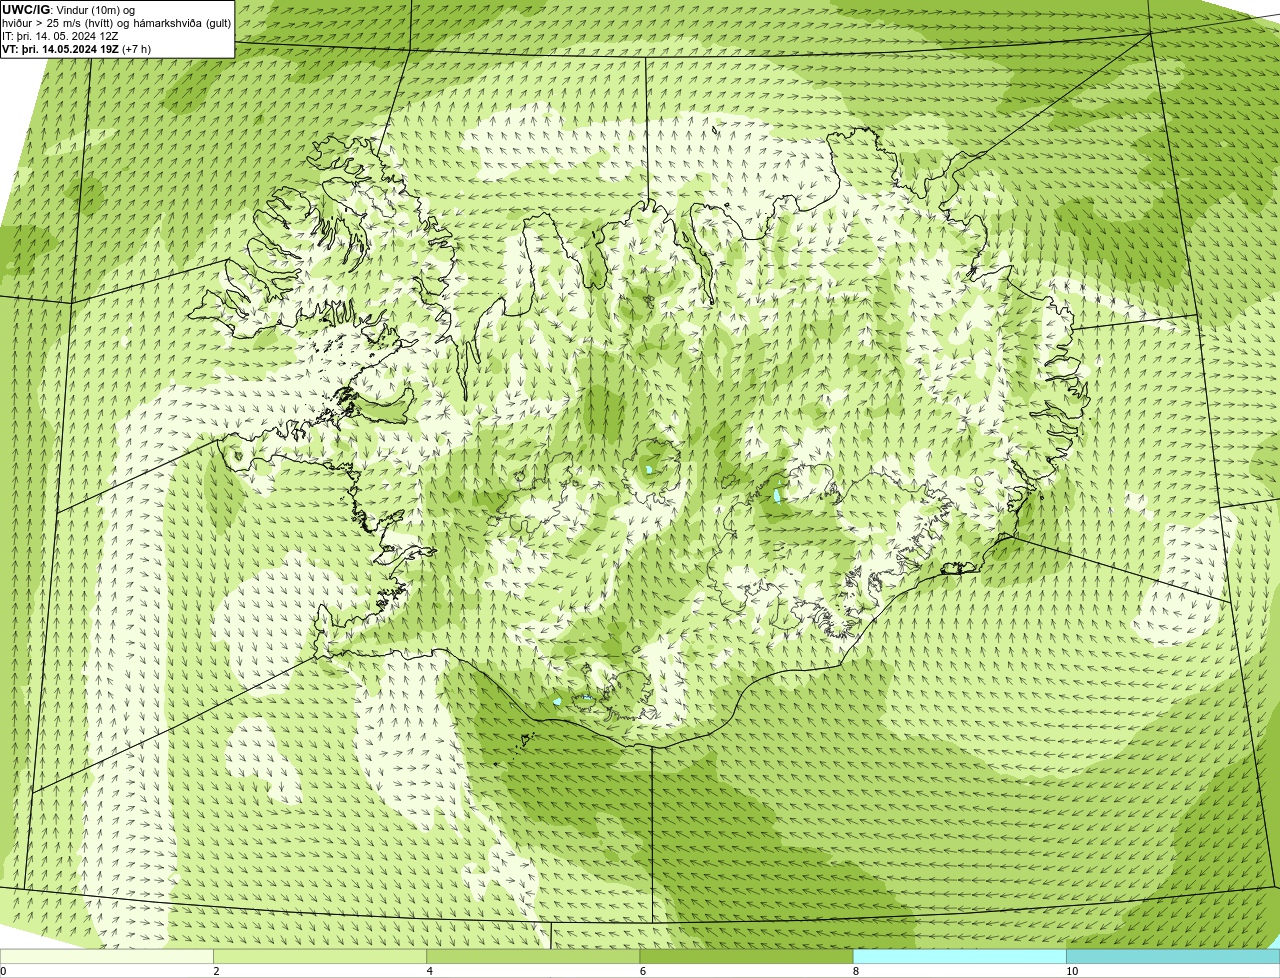Screen dimensions: 1280x978
Task: Pick the teal color segment above 10 m/s
Action: 1173,956
